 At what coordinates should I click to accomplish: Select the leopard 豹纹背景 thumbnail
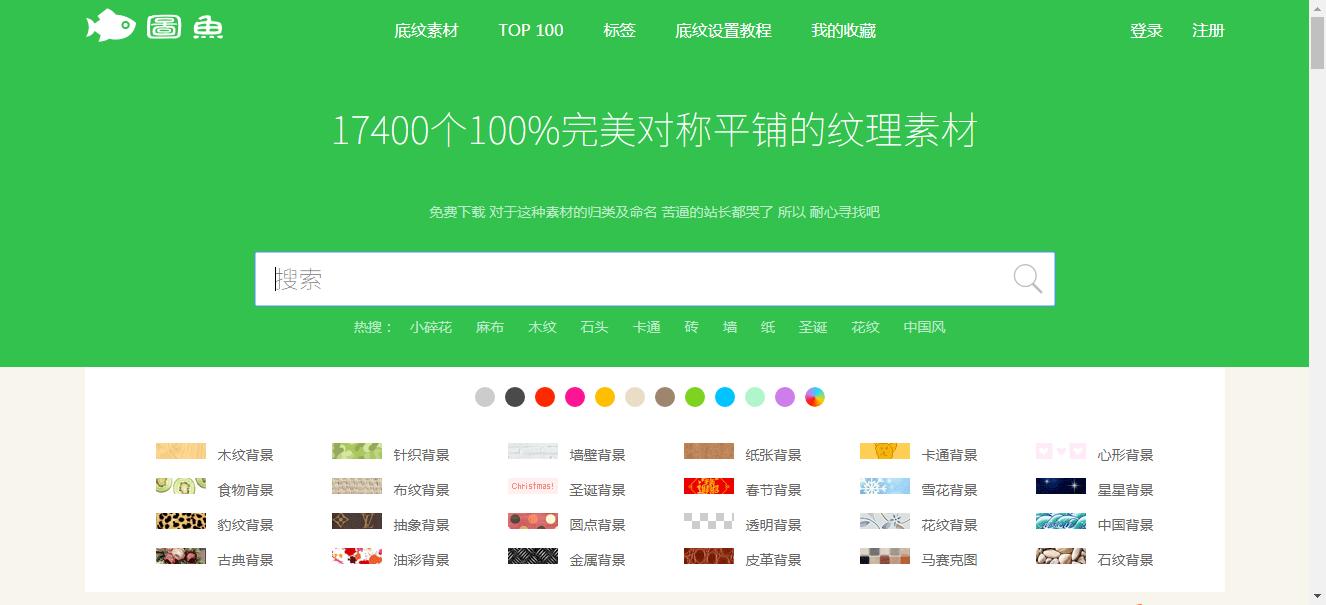[180, 521]
